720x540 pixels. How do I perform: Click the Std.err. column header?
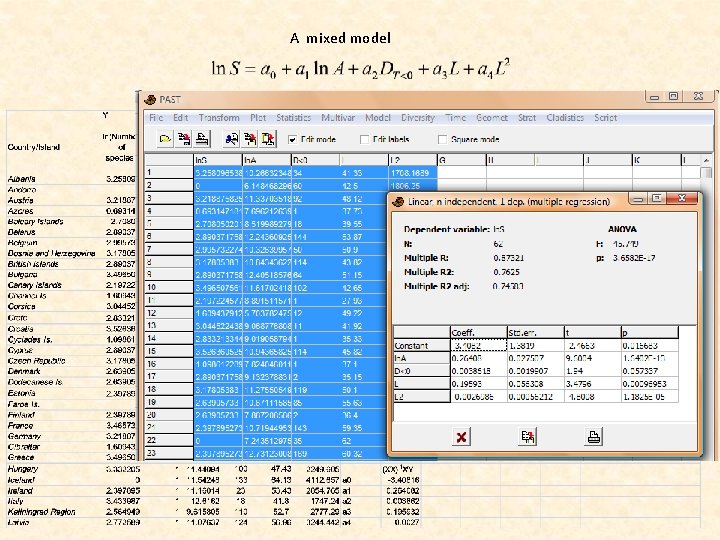click(x=535, y=332)
